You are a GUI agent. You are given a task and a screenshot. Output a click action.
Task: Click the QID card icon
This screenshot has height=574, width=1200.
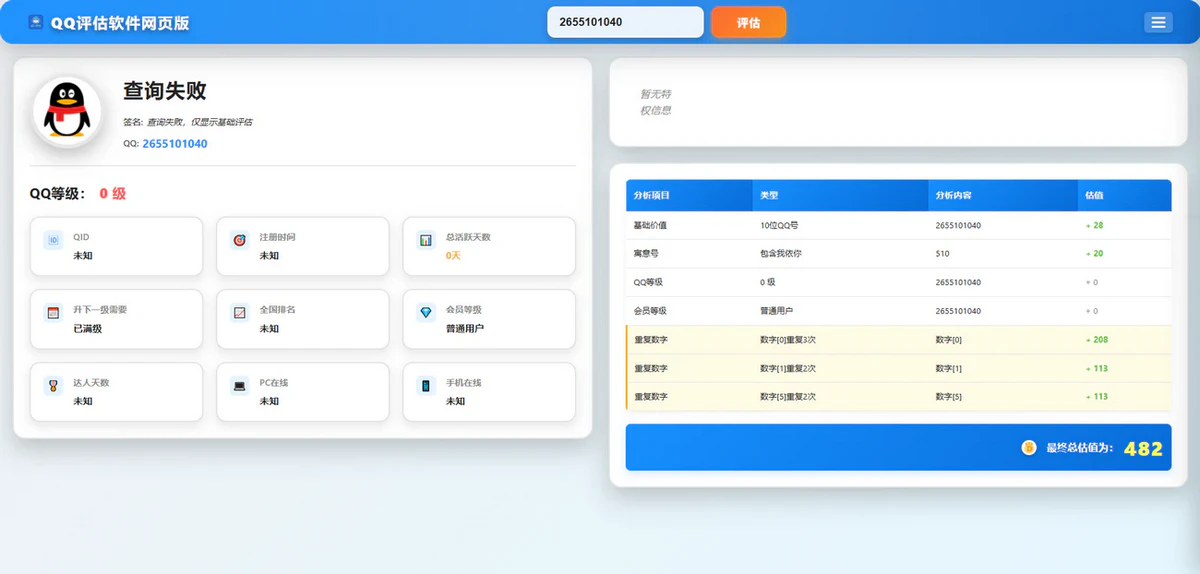(x=53, y=240)
